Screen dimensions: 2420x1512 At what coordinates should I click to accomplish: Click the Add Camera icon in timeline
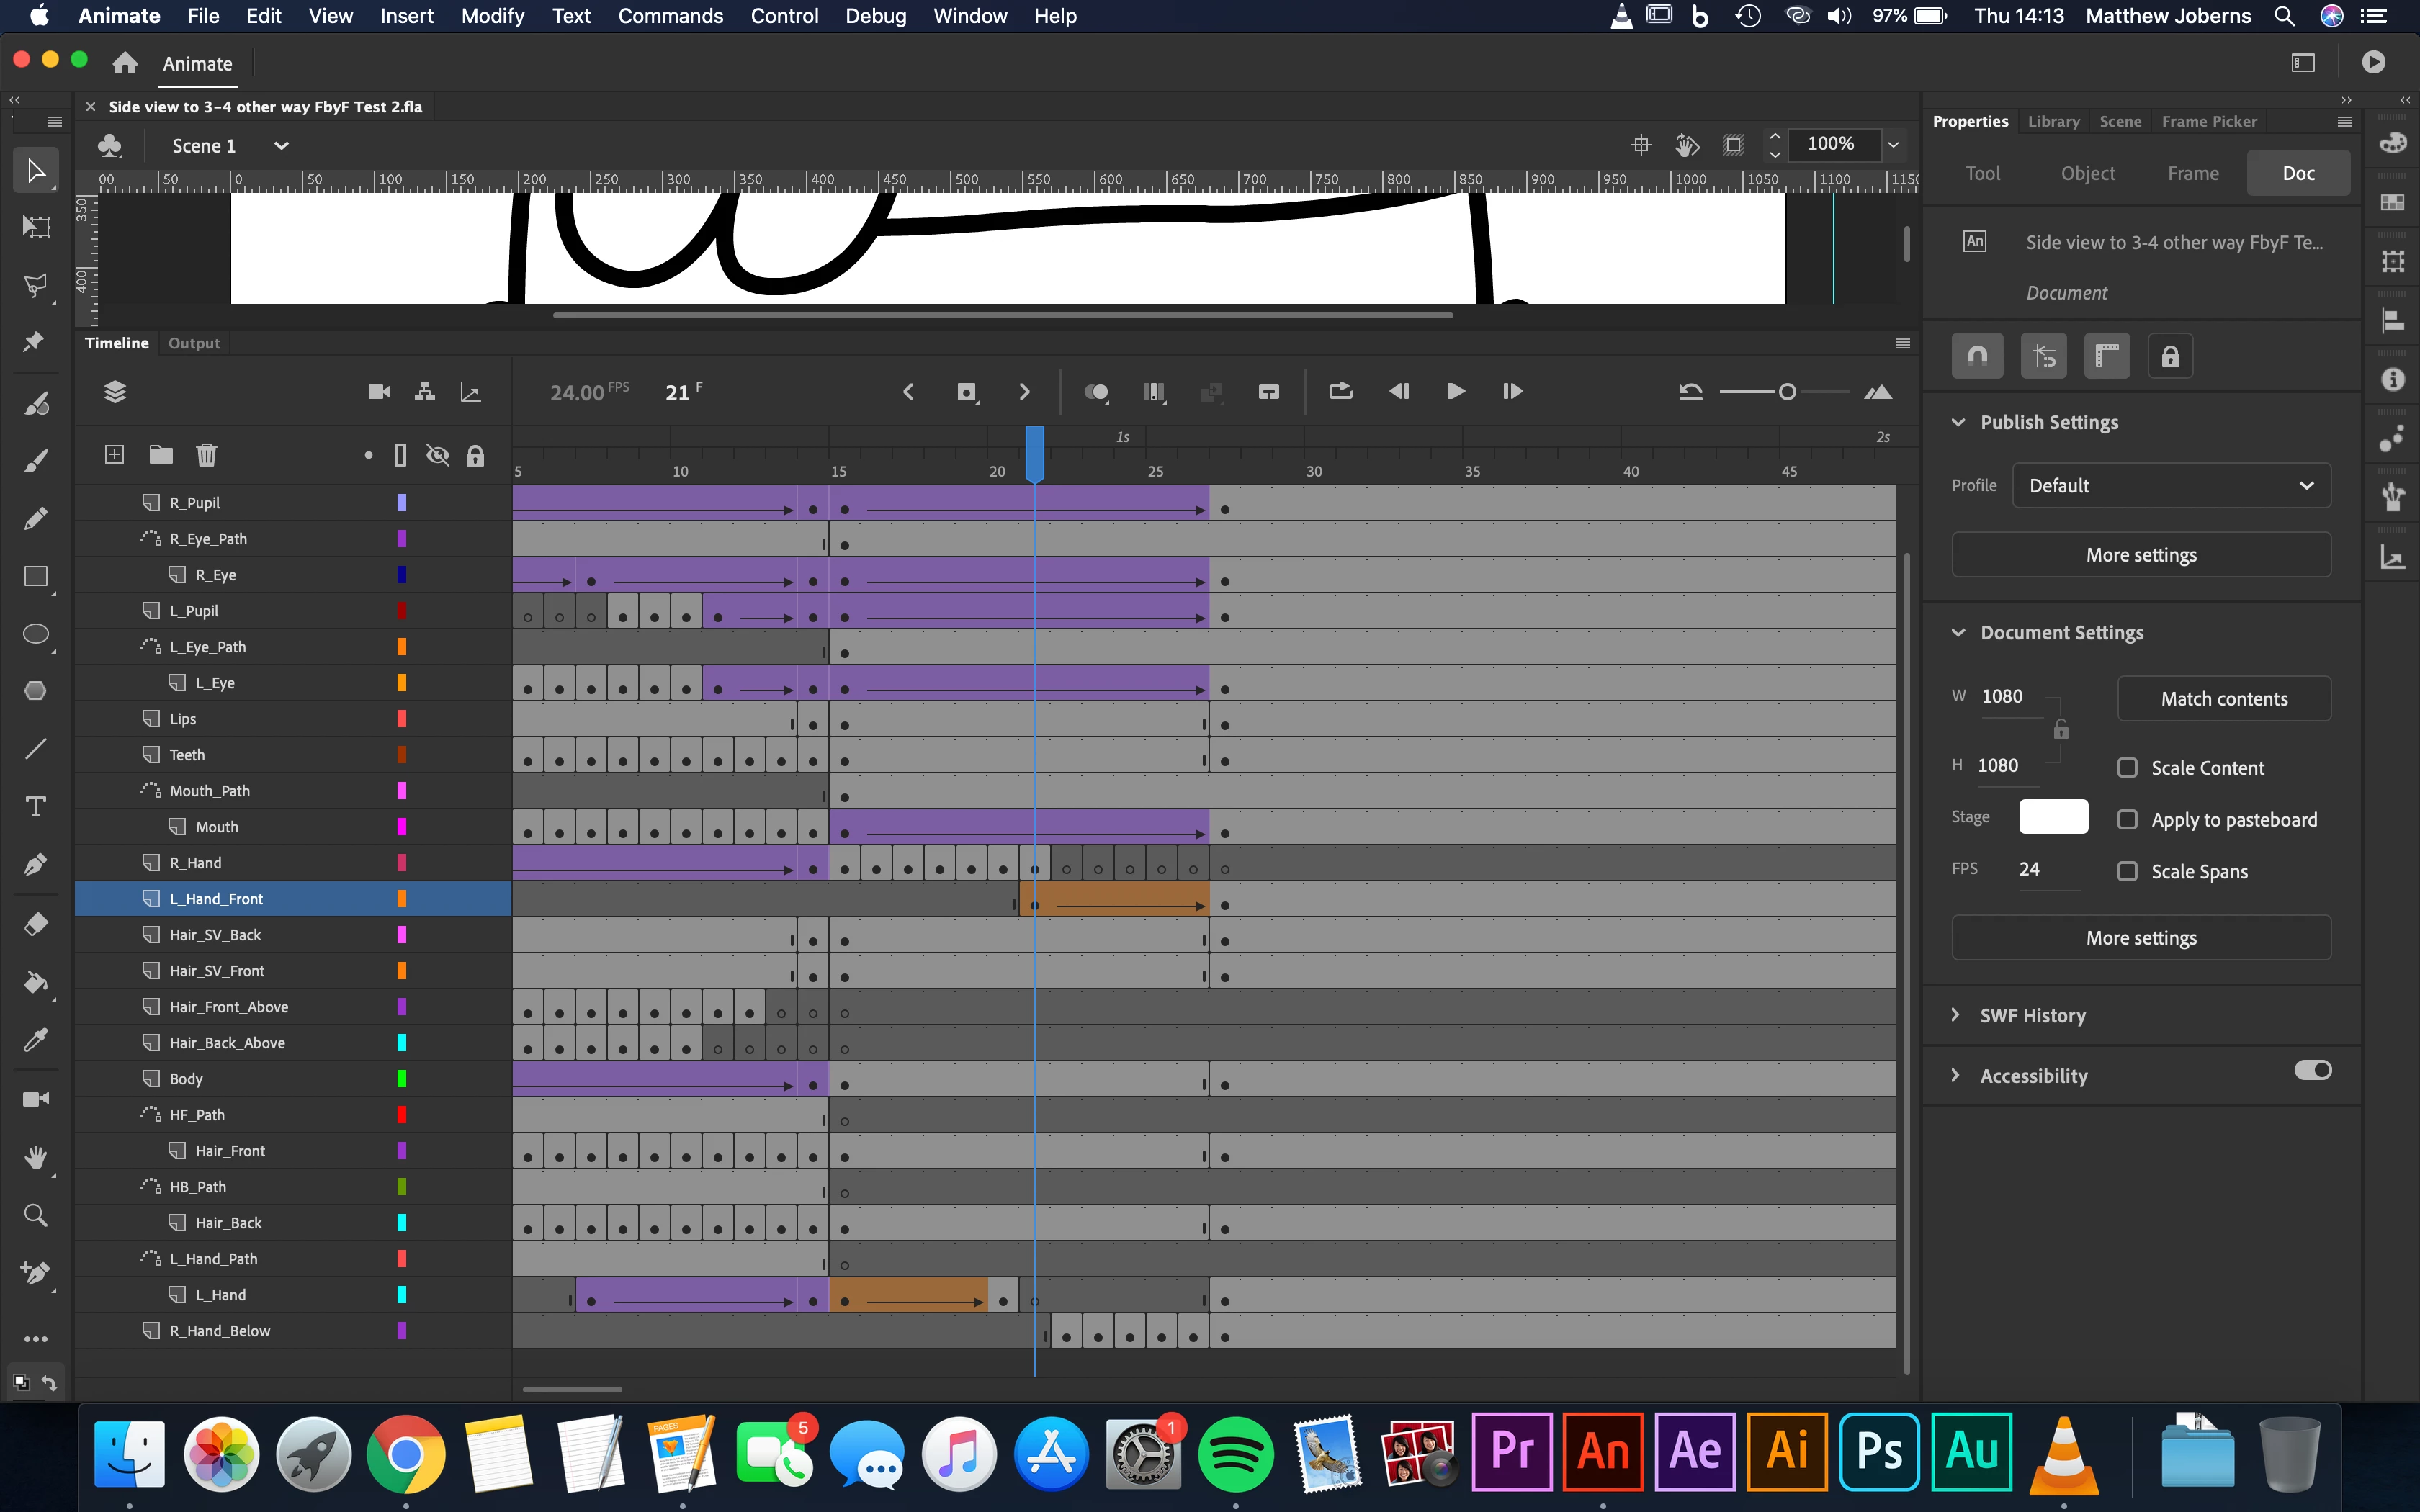click(x=379, y=392)
